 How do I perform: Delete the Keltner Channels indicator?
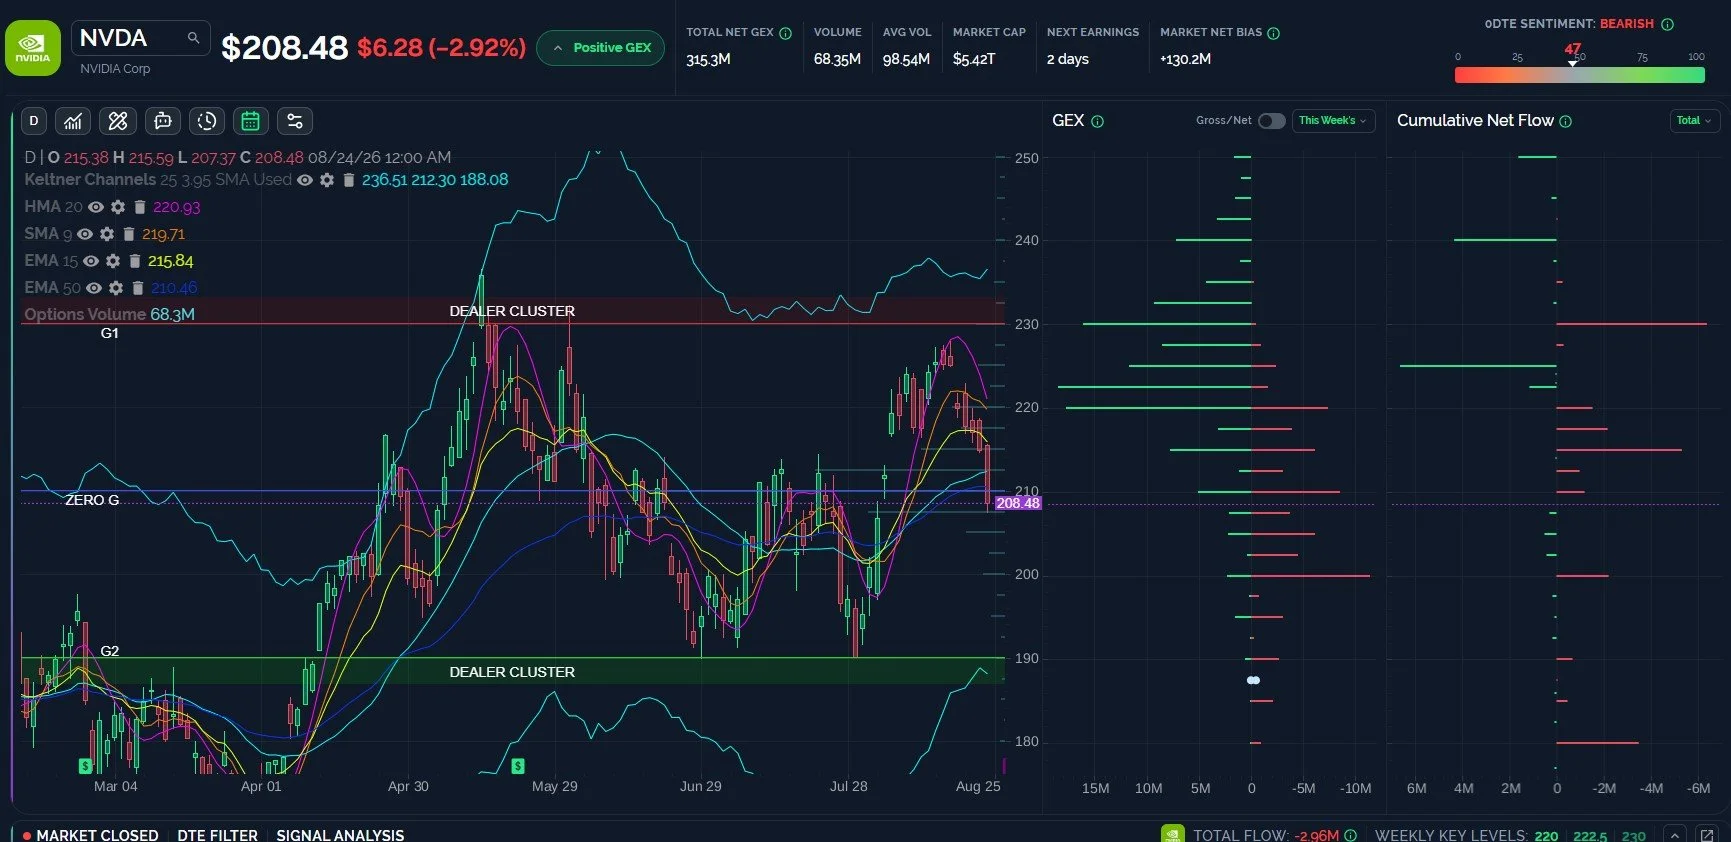(349, 180)
